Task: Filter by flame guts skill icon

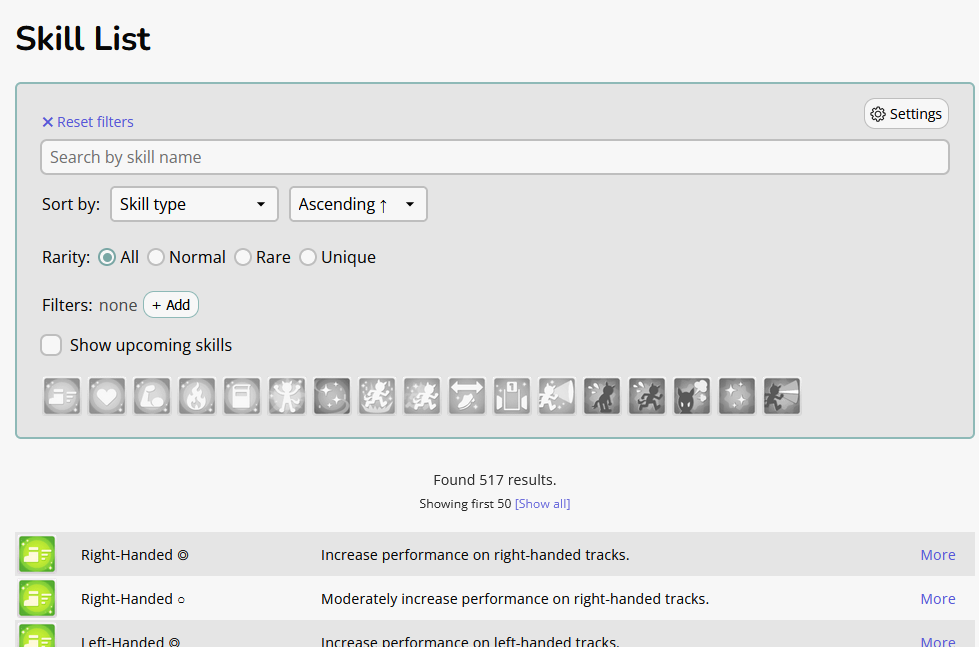Action: coord(197,396)
